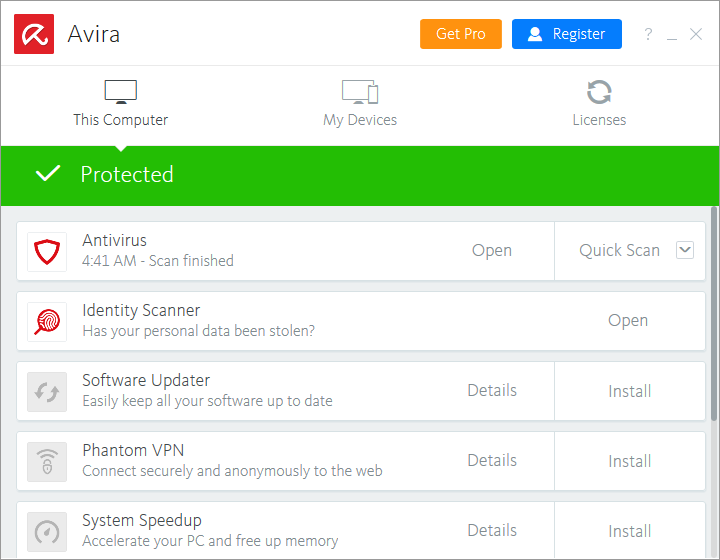Click the Phantom VPN lock icon
Image resolution: width=720 pixels, height=560 pixels.
pyautogui.click(x=47, y=461)
